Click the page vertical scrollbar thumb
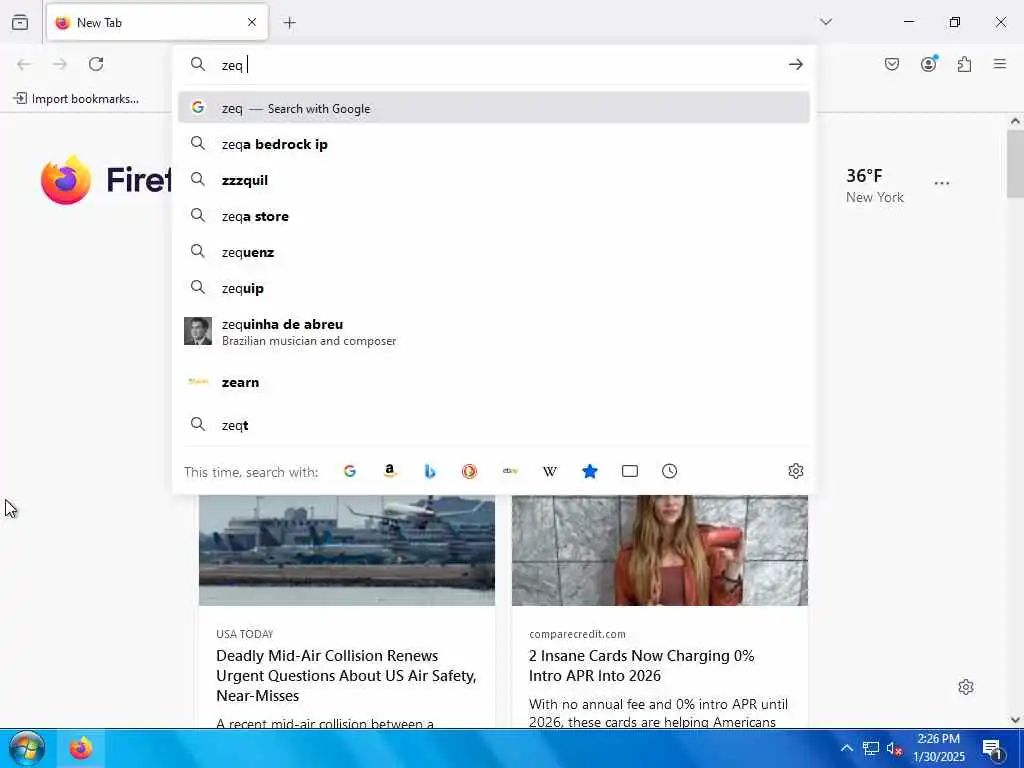Screen dimensions: 1024x768 tap(1015, 163)
